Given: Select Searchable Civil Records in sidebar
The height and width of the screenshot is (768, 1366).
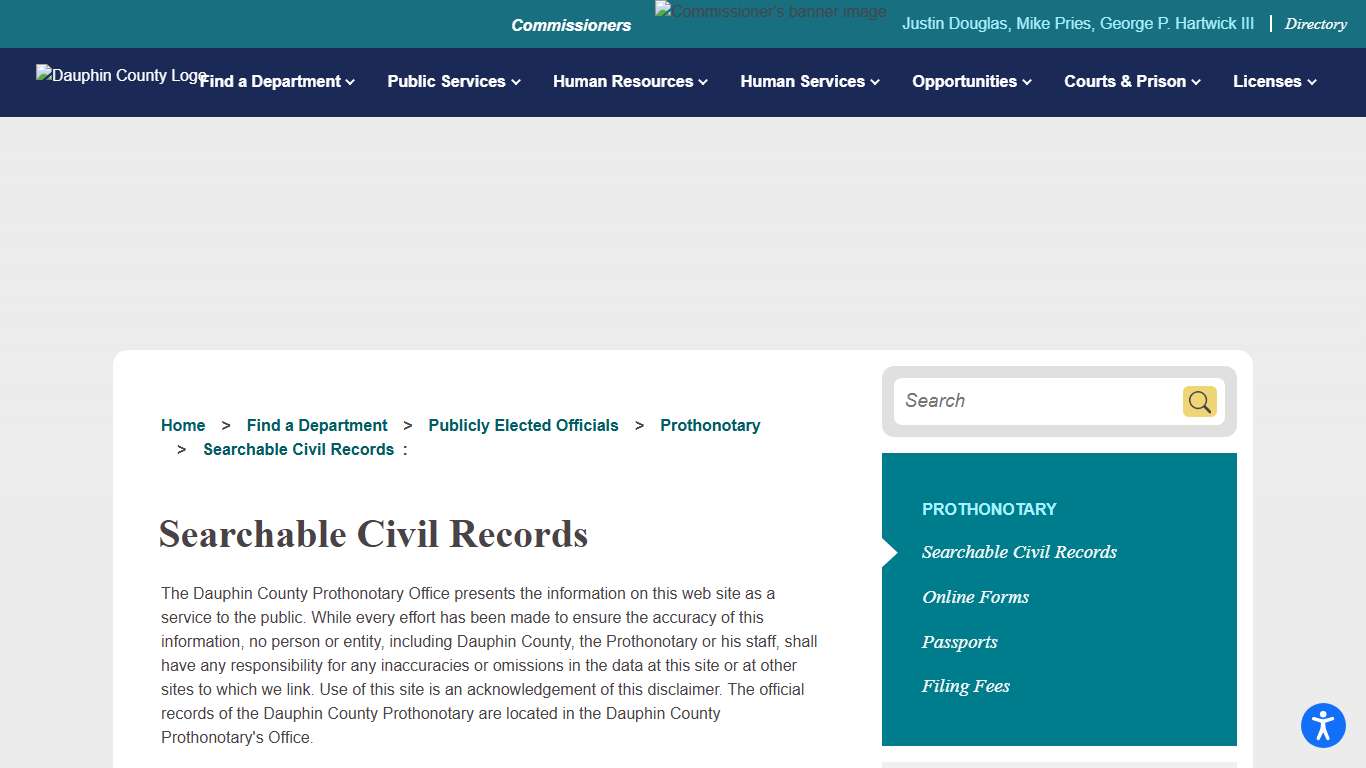Looking at the screenshot, I should coord(1019,552).
